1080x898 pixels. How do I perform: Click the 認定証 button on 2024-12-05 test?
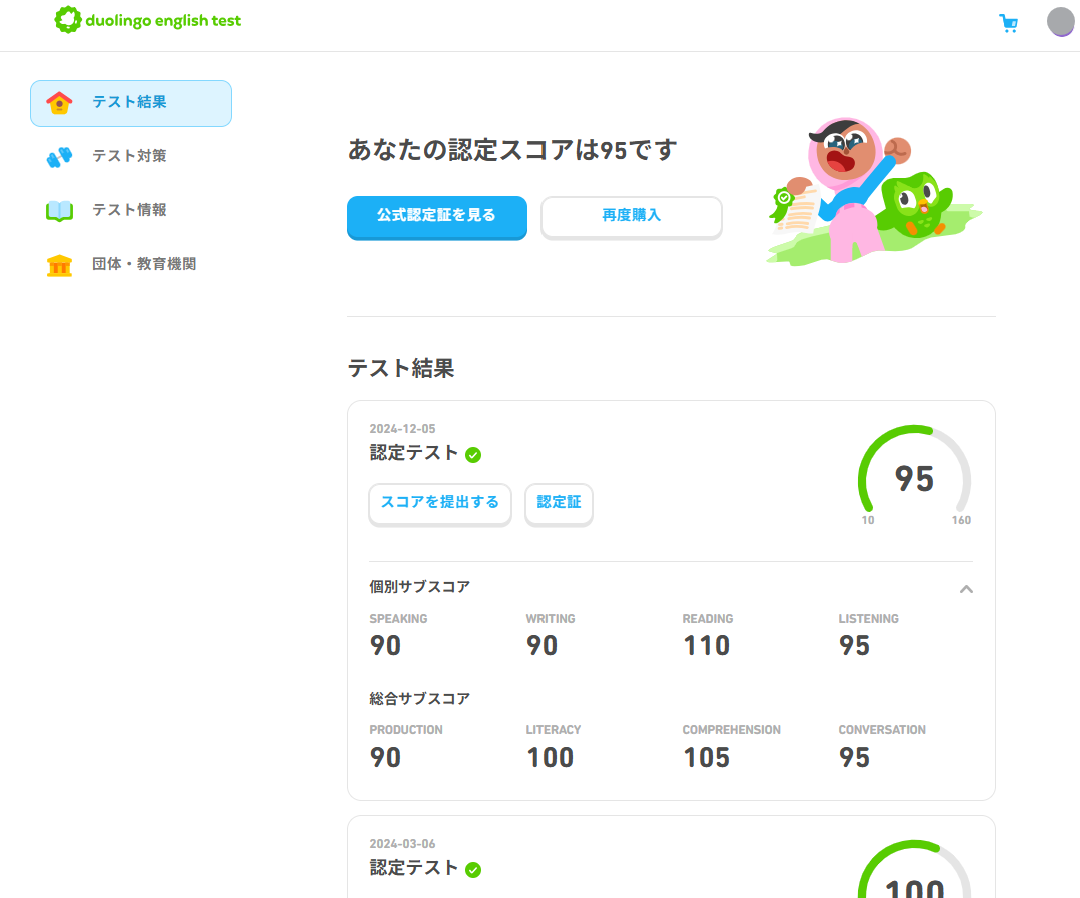(x=559, y=504)
